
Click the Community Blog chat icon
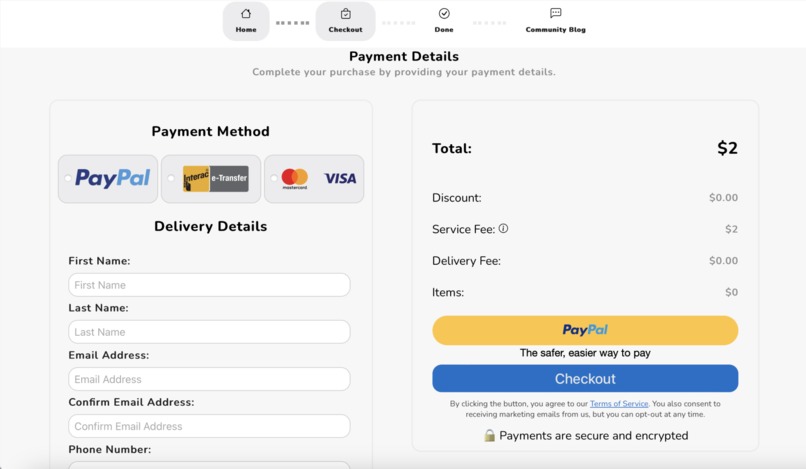coord(556,13)
